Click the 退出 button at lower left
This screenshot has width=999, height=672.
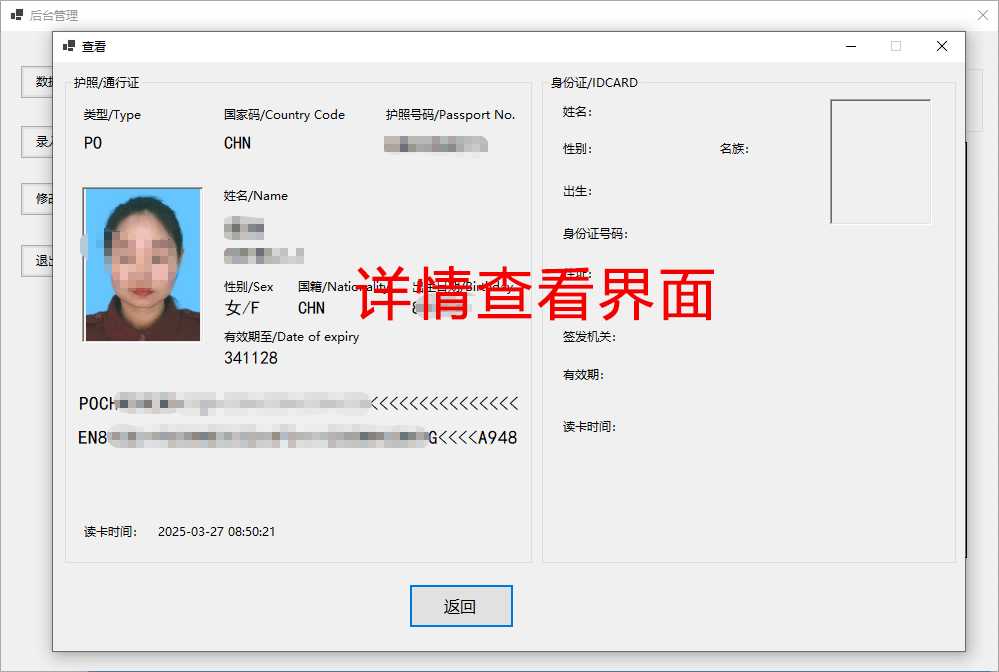[x=38, y=260]
